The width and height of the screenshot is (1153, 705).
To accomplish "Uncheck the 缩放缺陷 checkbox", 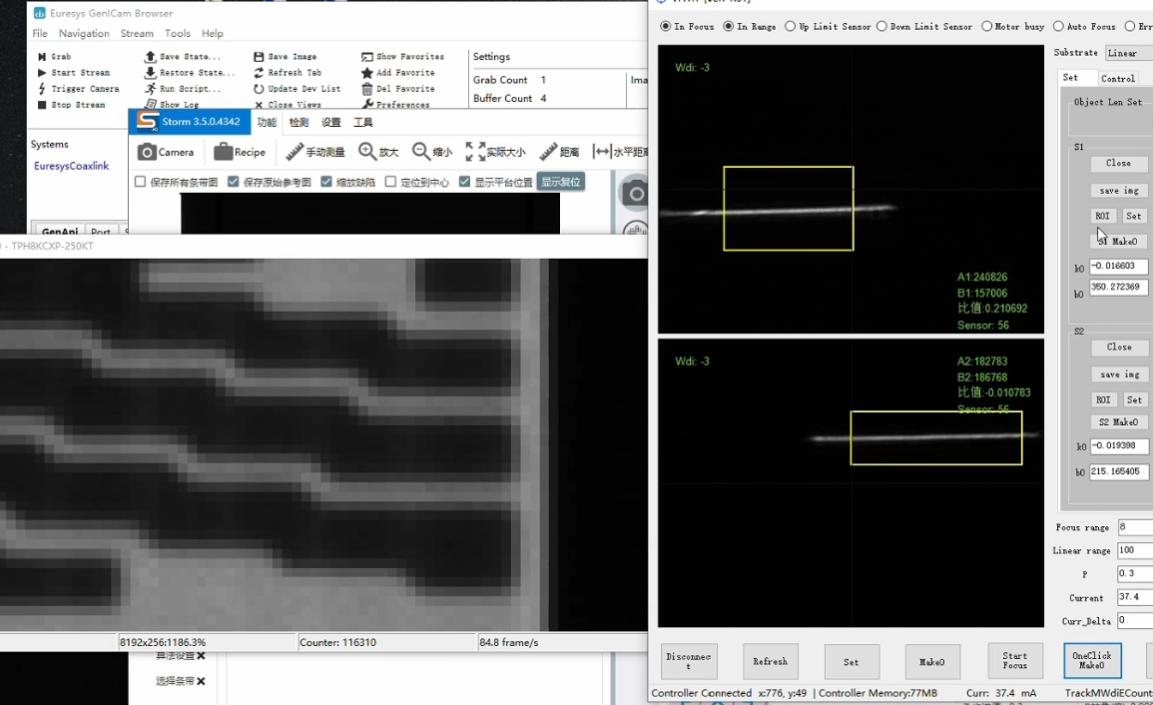I will pyautogui.click(x=326, y=182).
